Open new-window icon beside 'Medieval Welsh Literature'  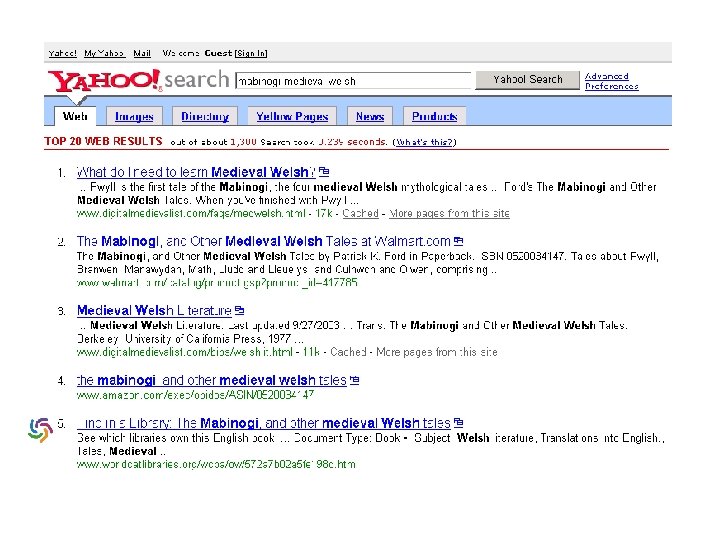pos(239,310)
